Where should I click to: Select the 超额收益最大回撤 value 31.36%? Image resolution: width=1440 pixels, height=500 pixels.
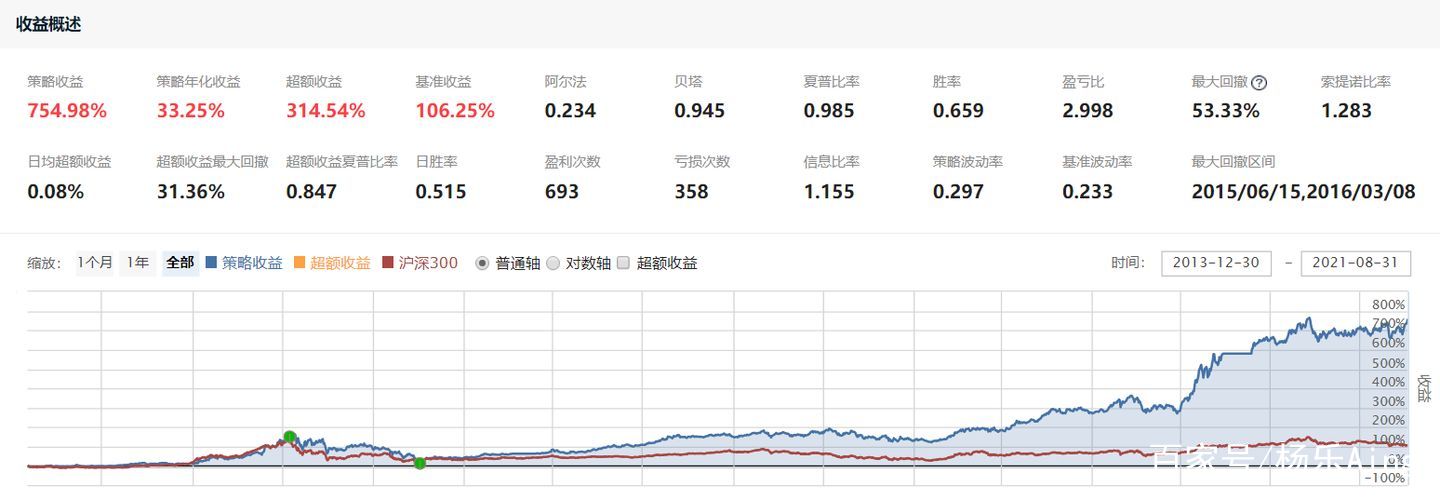pyautogui.click(x=190, y=191)
